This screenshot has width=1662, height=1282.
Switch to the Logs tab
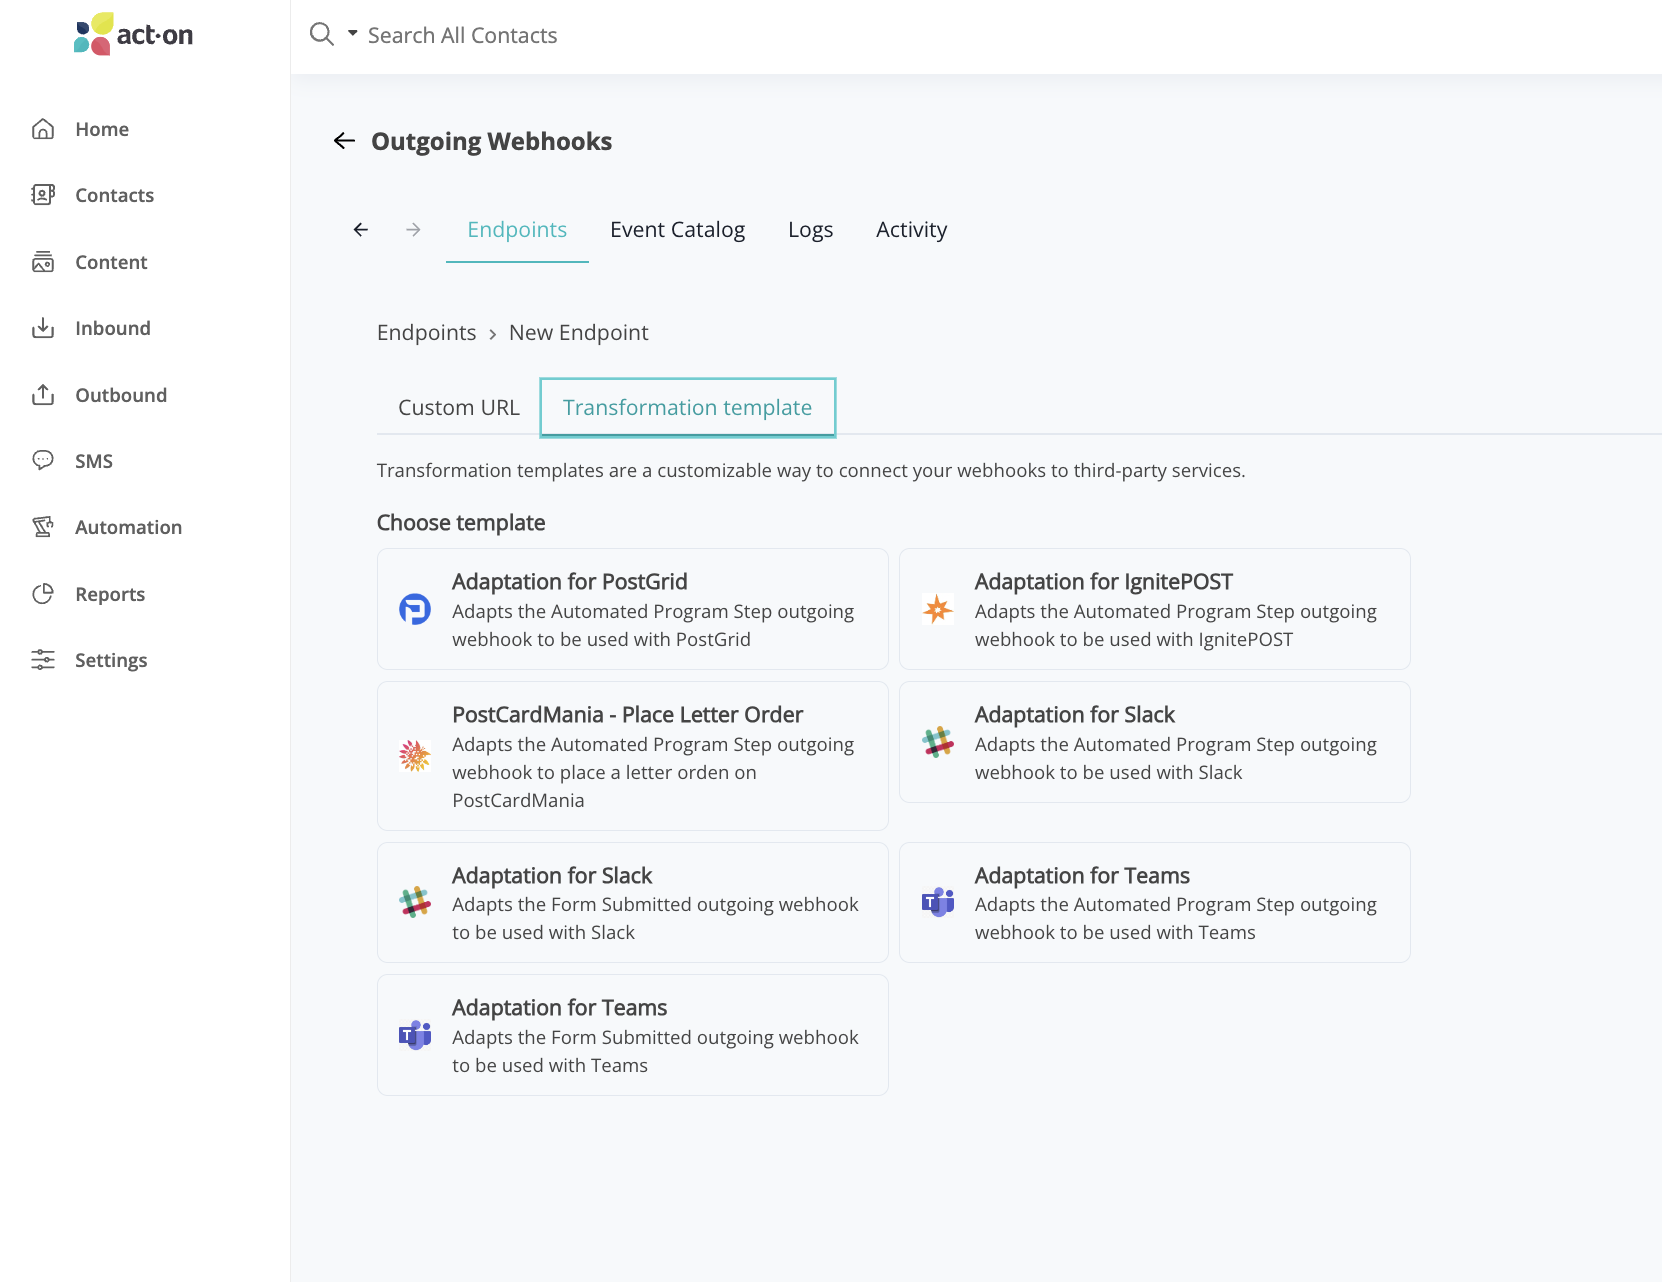[x=810, y=230]
